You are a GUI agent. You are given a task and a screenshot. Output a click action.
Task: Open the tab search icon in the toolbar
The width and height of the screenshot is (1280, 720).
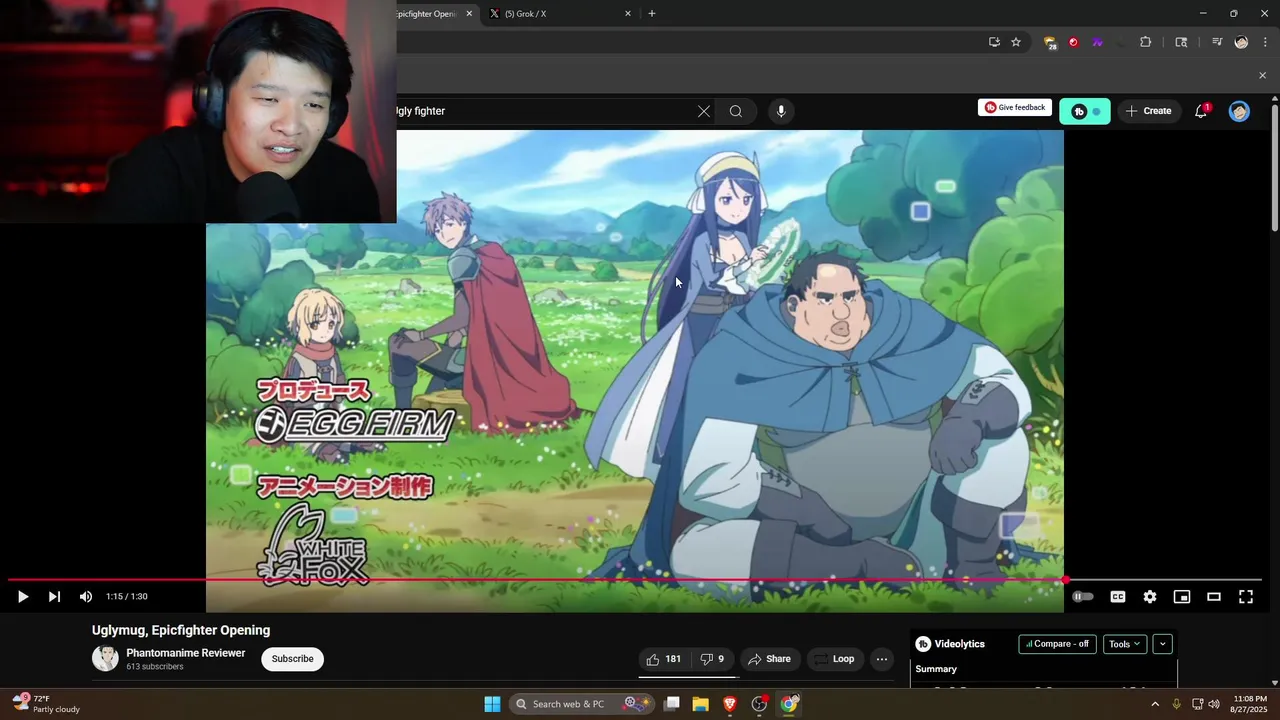[1181, 42]
